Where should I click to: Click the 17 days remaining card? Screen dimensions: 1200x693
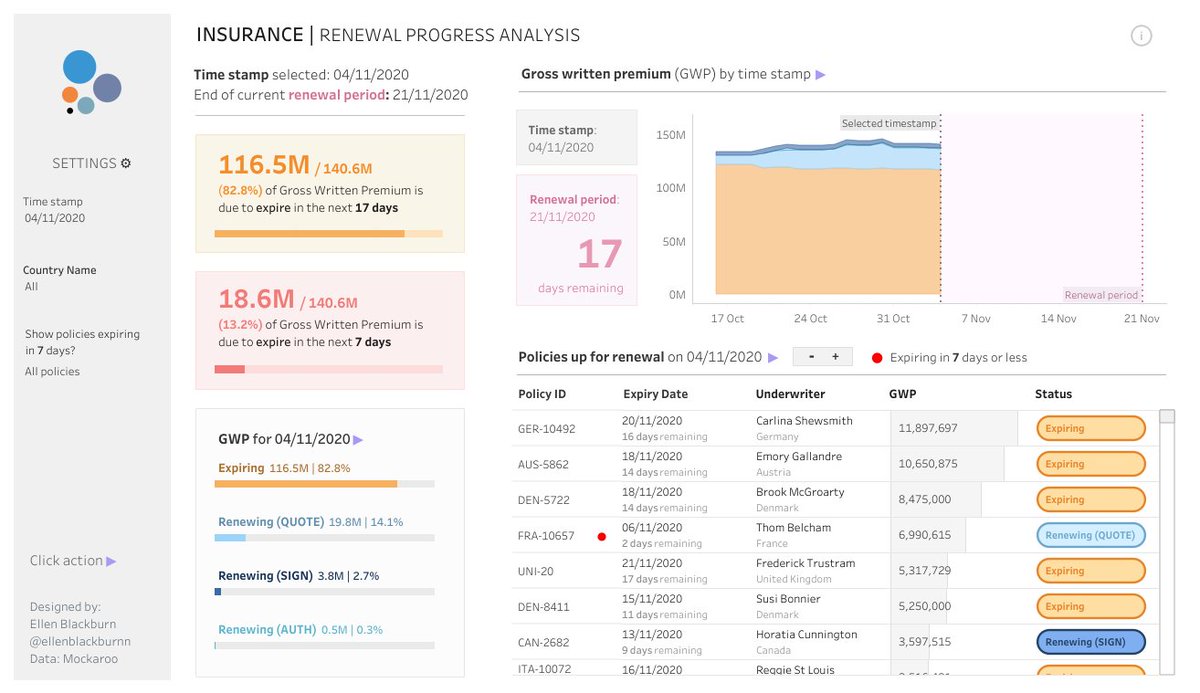576,240
